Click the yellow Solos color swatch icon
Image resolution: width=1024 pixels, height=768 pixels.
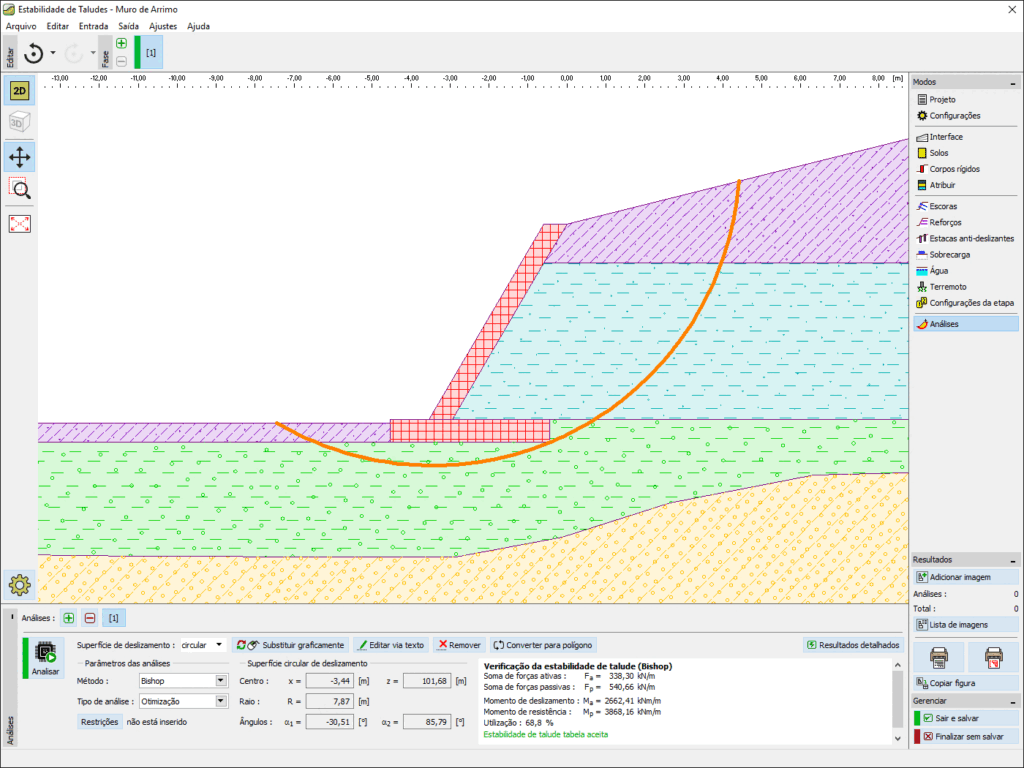(922, 153)
